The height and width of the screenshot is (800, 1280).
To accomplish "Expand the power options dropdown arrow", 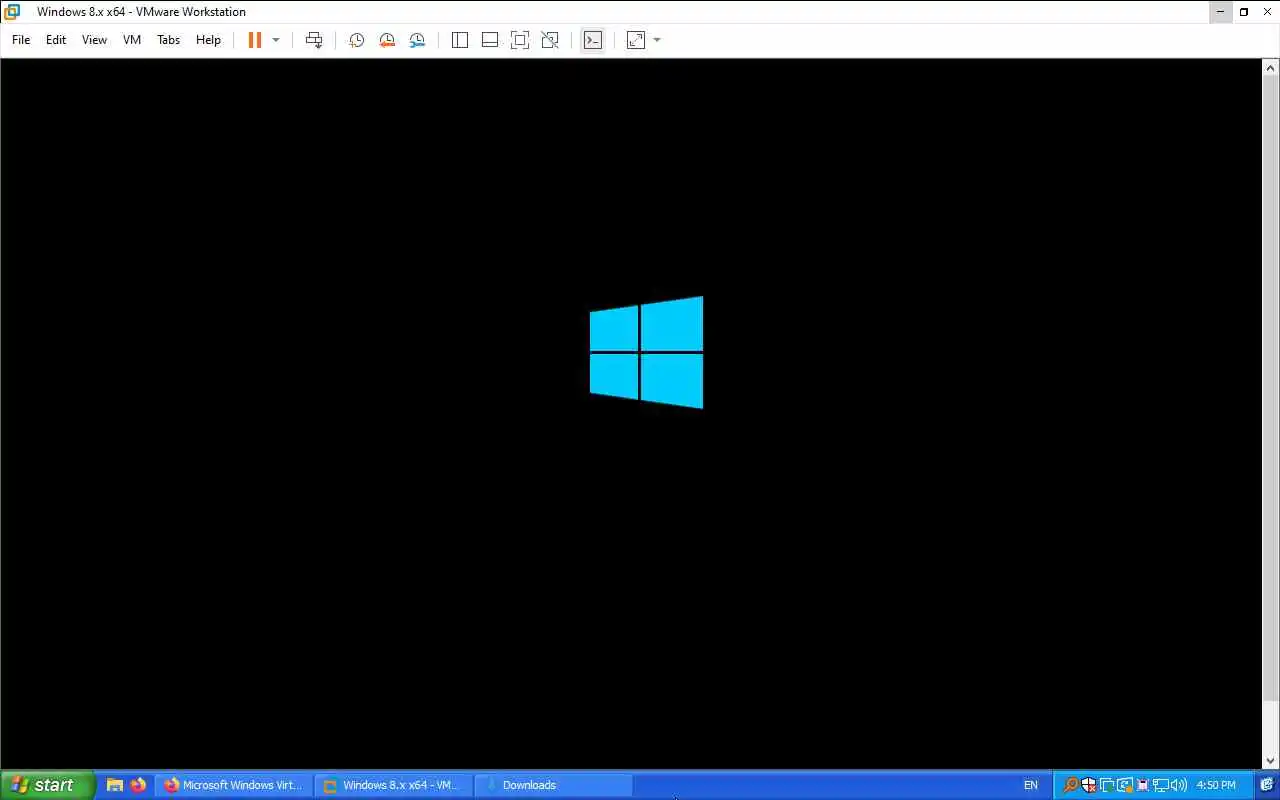I will (276, 40).
